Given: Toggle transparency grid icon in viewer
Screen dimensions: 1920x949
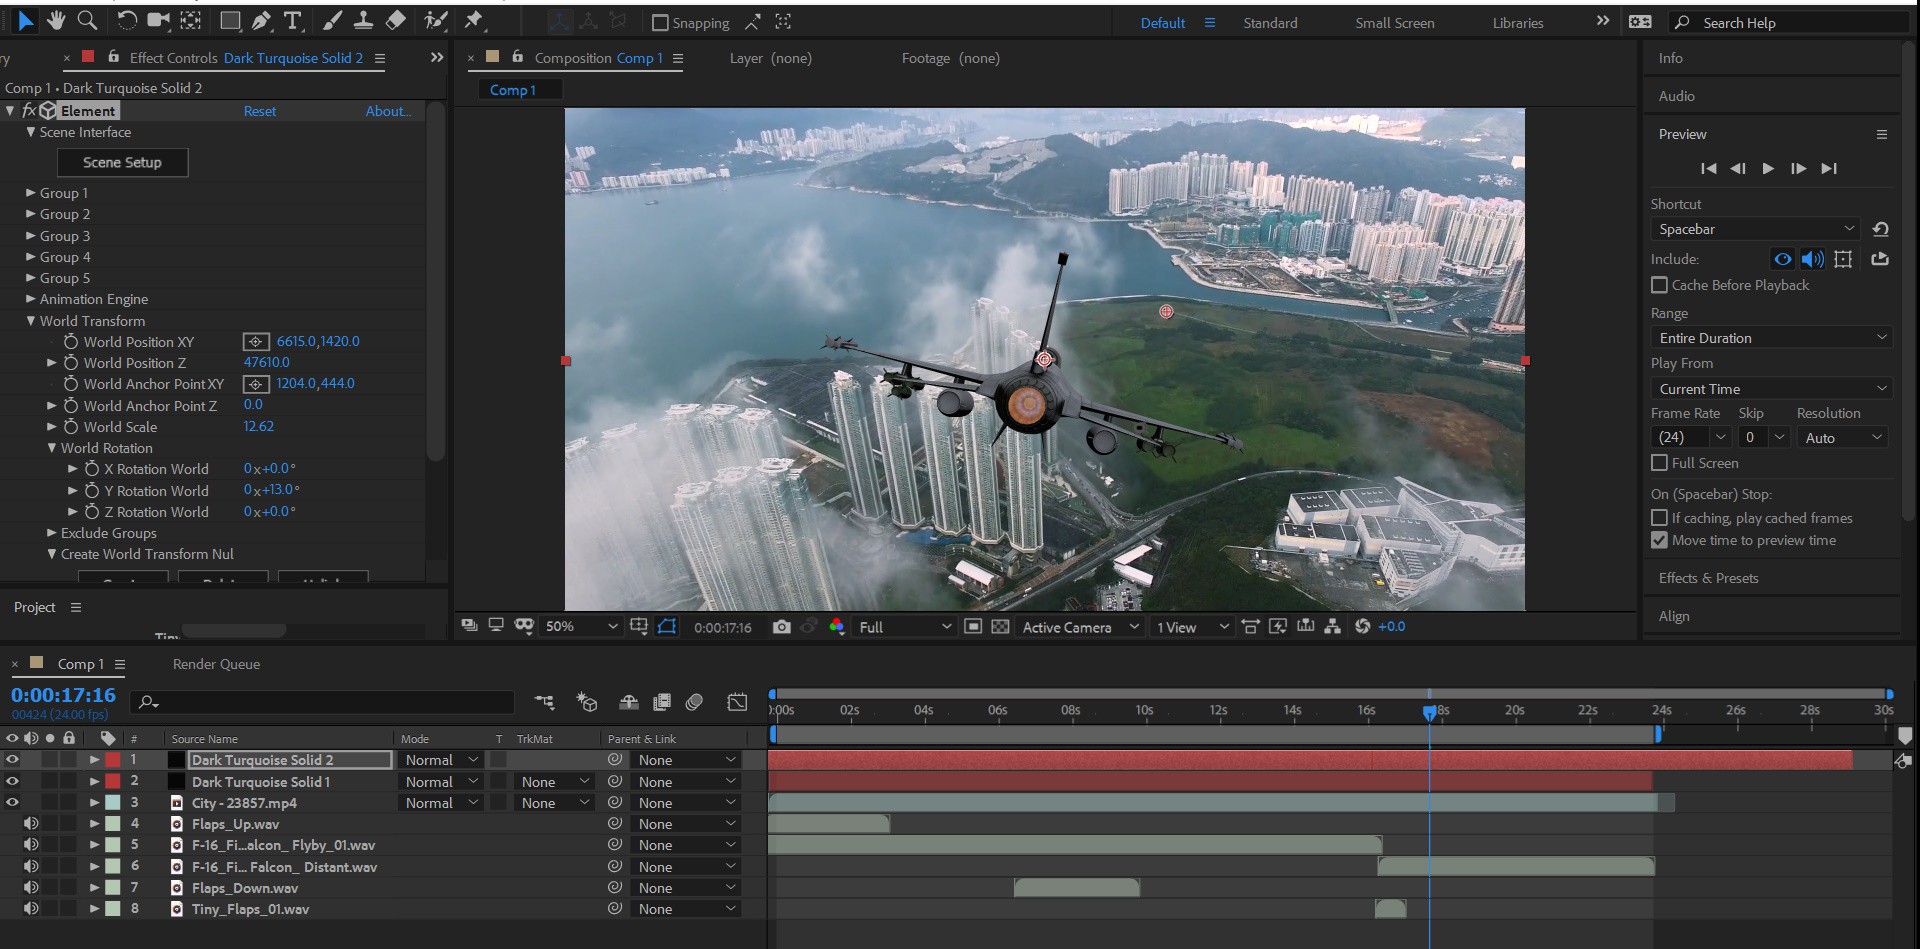Looking at the screenshot, I should (x=1000, y=627).
